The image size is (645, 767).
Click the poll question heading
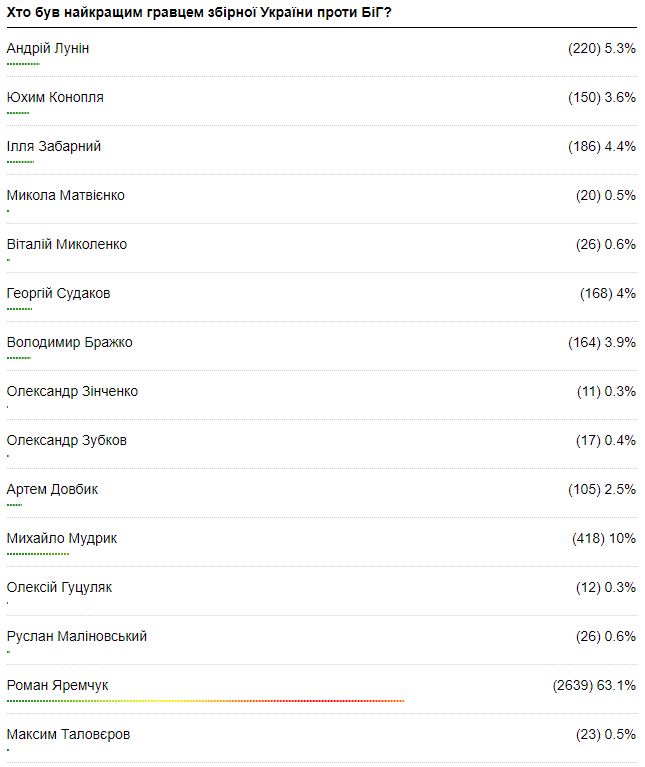point(198,12)
